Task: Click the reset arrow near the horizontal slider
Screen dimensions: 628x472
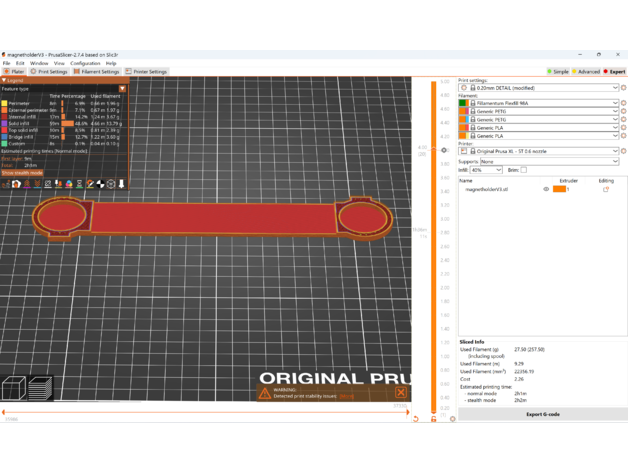Action: (x=416, y=418)
